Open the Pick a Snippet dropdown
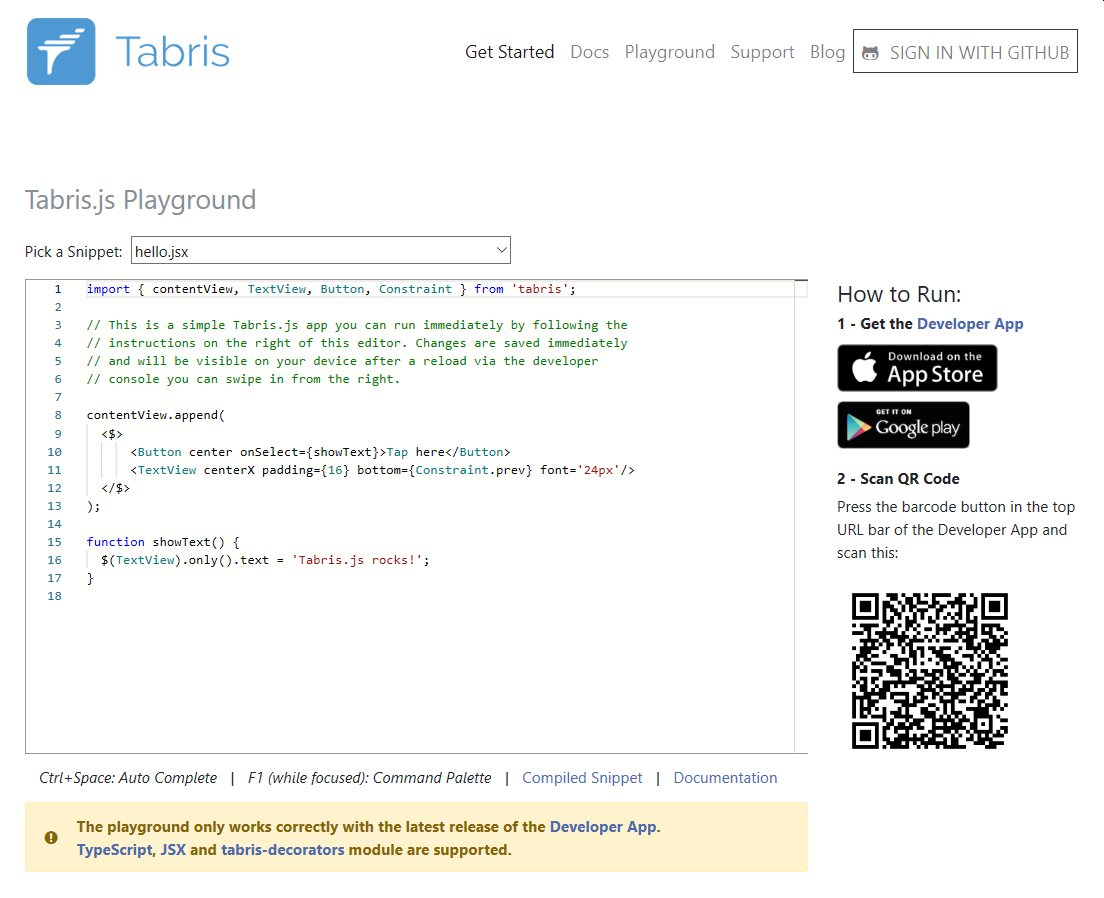This screenshot has height=898, width=1104. click(321, 251)
